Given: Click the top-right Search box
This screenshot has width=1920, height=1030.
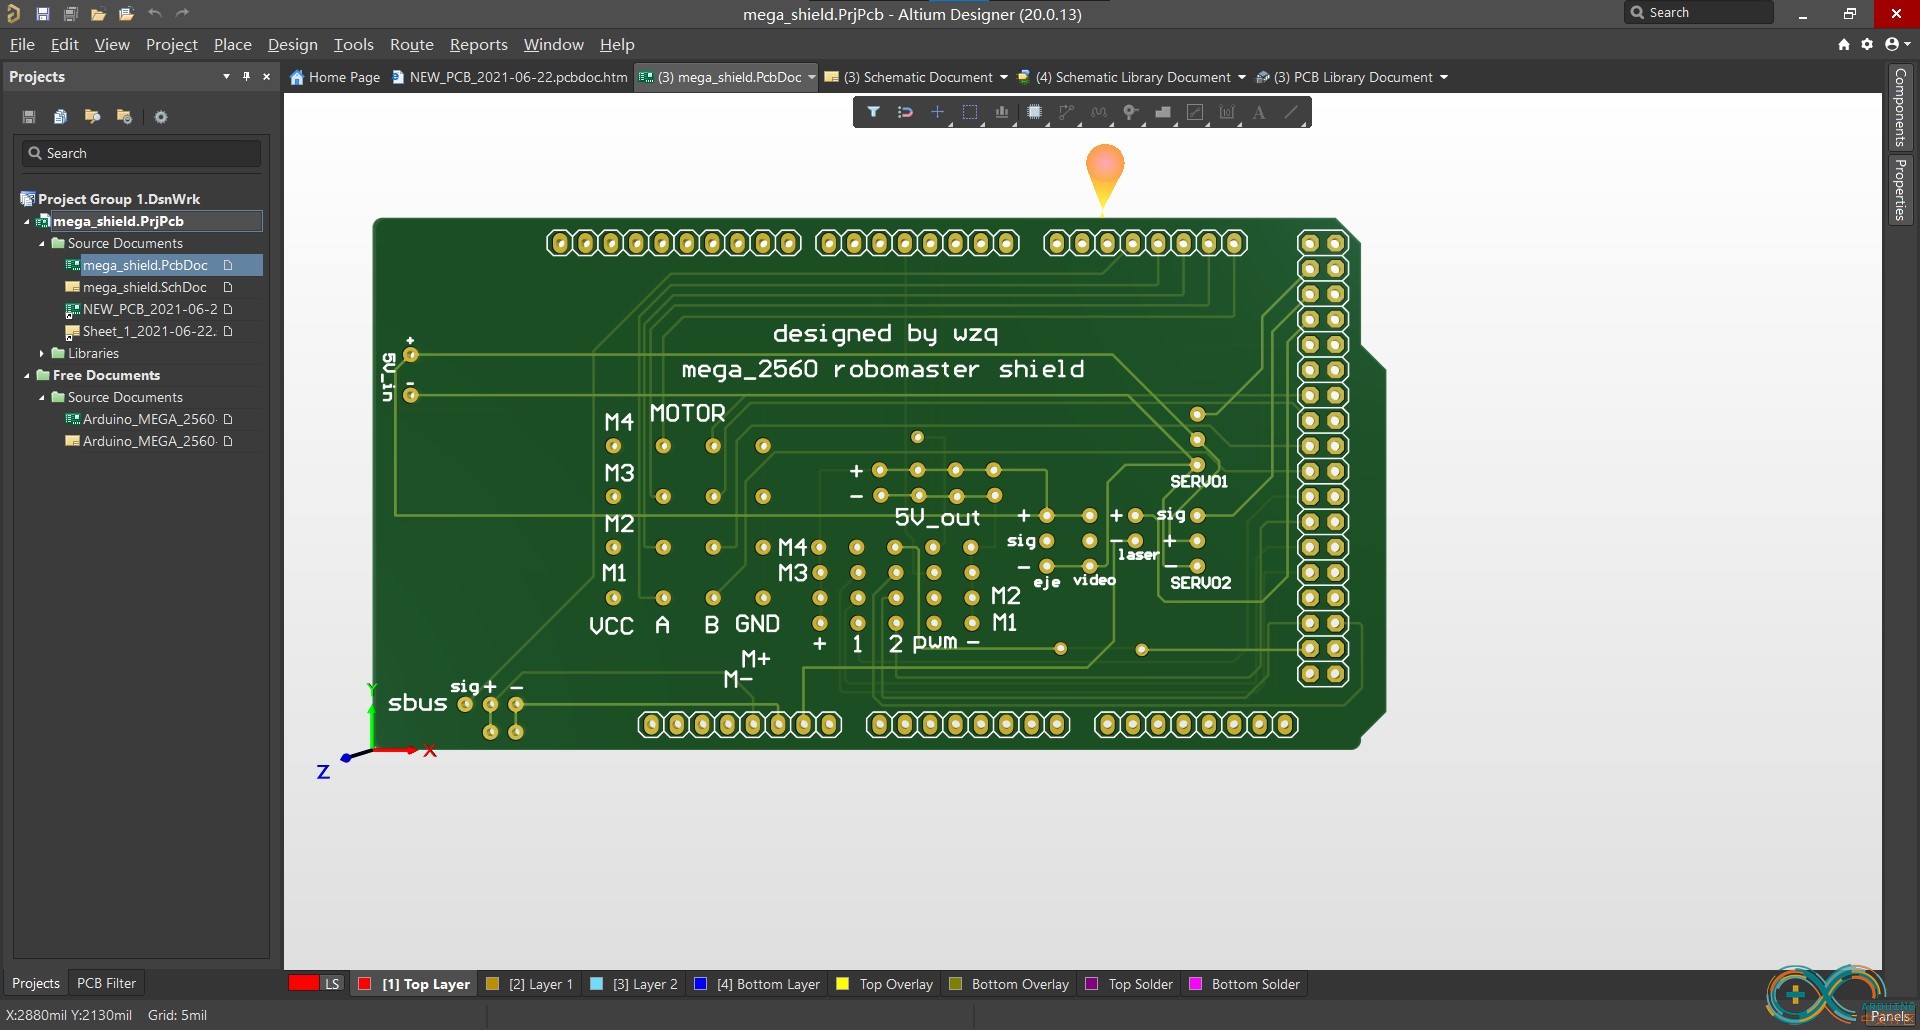Looking at the screenshot, I should (1698, 13).
